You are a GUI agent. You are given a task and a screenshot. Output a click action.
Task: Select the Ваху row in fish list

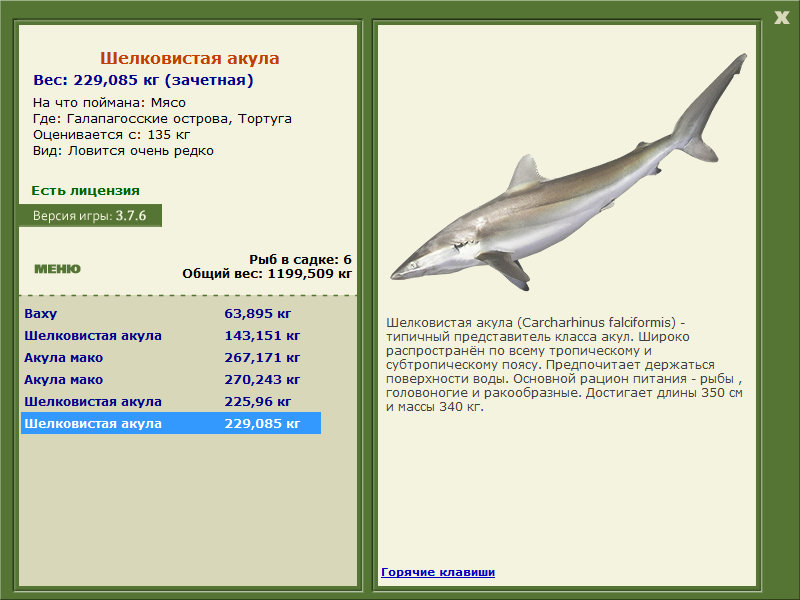tap(171, 313)
